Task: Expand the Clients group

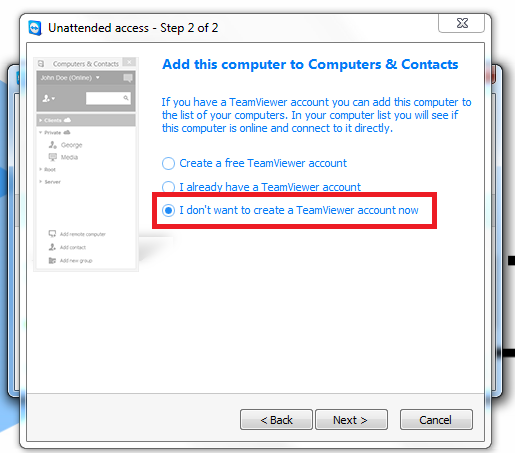Action: coord(41,120)
